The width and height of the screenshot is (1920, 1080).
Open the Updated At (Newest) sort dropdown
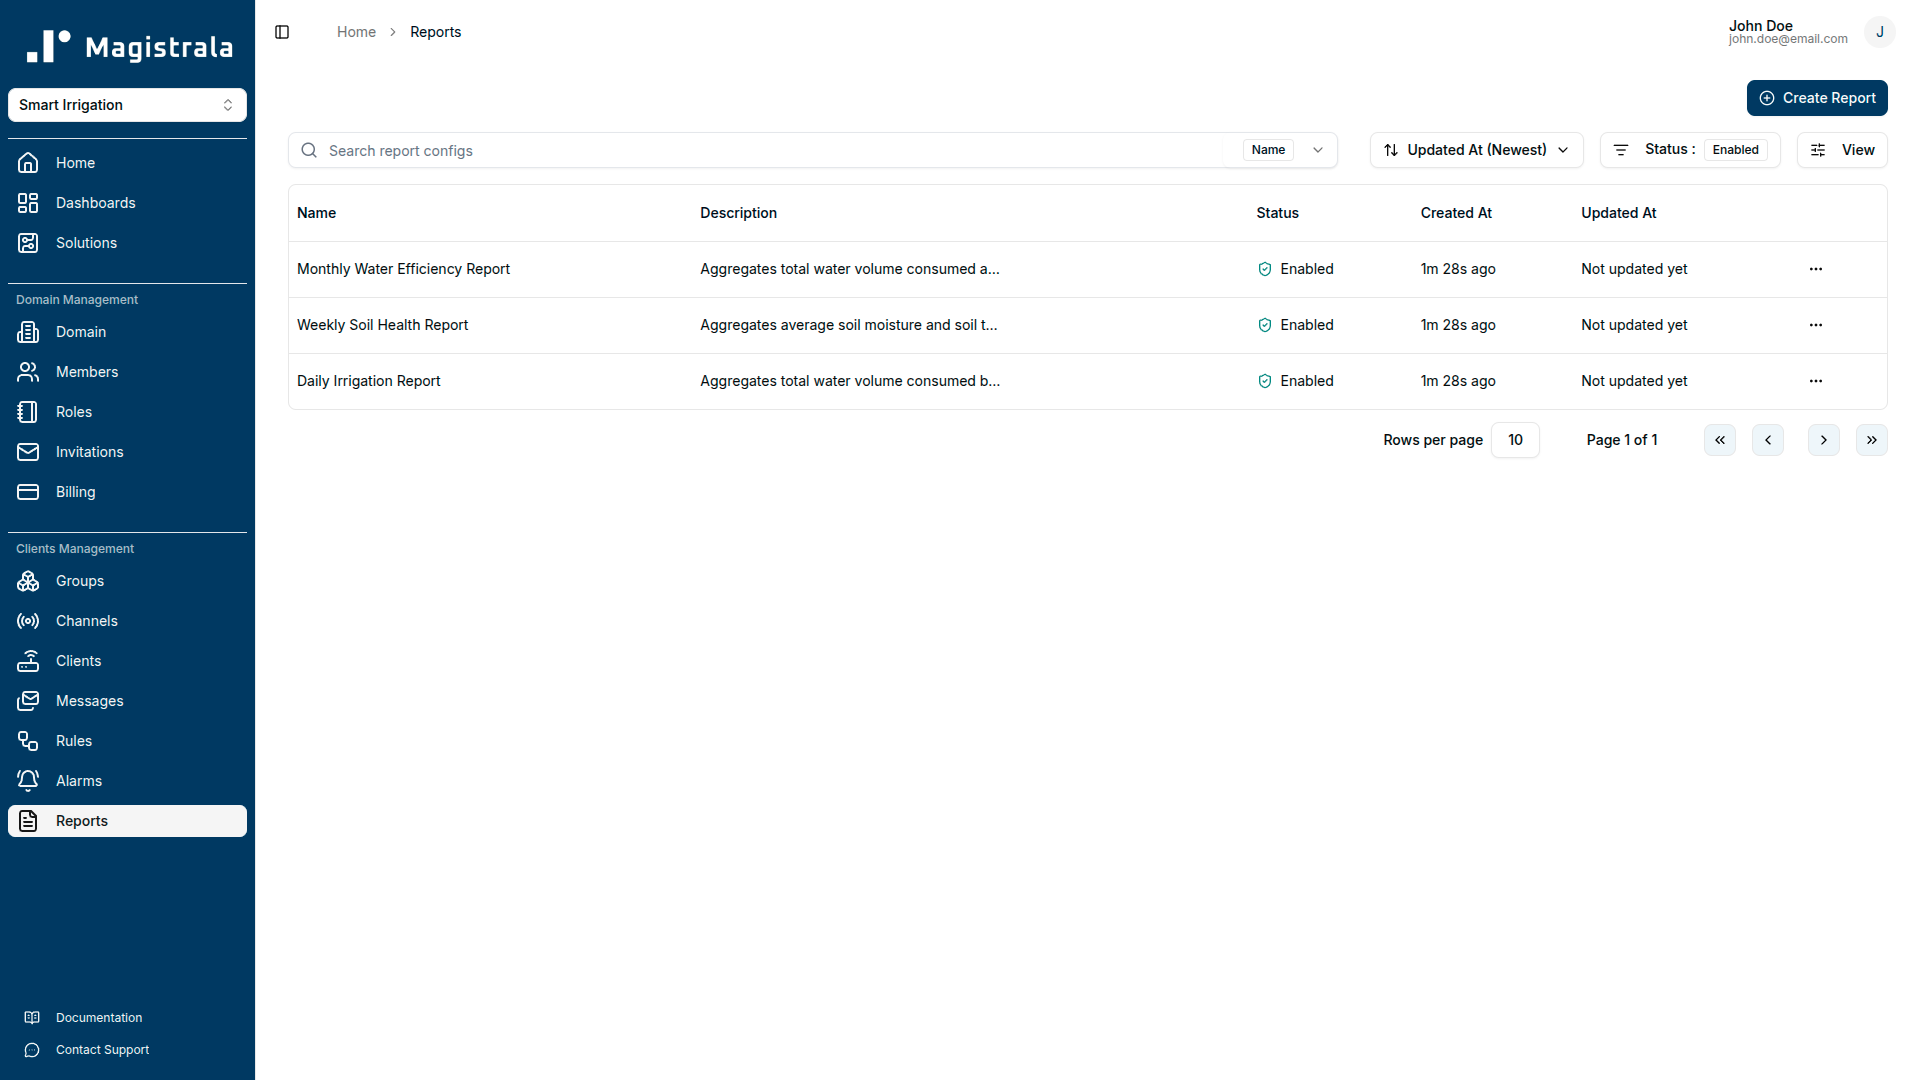coord(1476,150)
